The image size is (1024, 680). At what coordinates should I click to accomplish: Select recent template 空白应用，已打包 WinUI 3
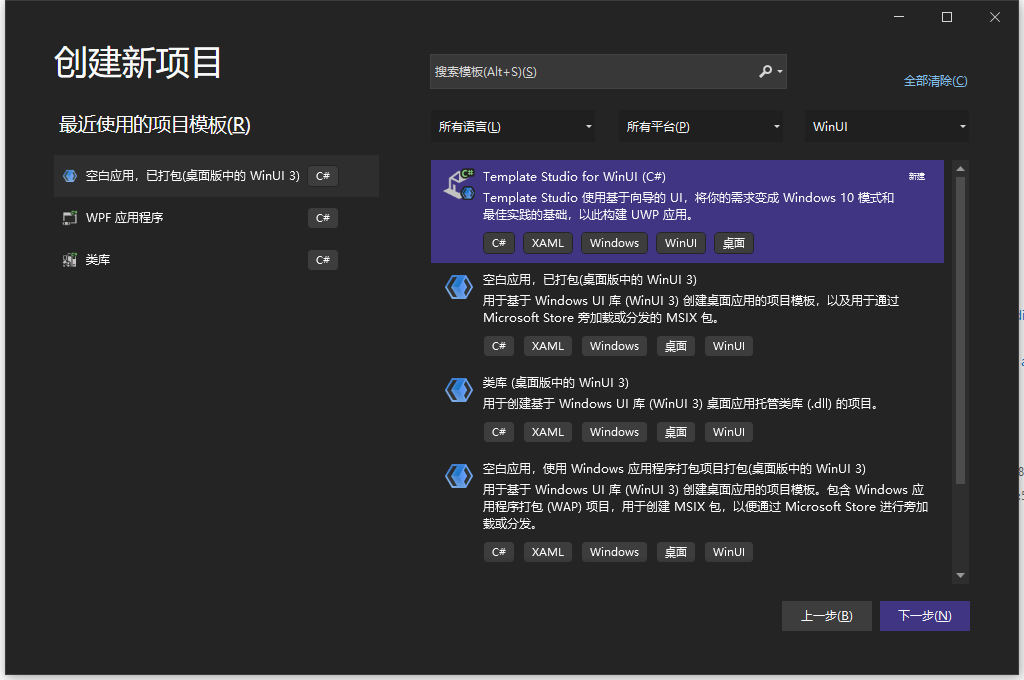click(x=216, y=176)
